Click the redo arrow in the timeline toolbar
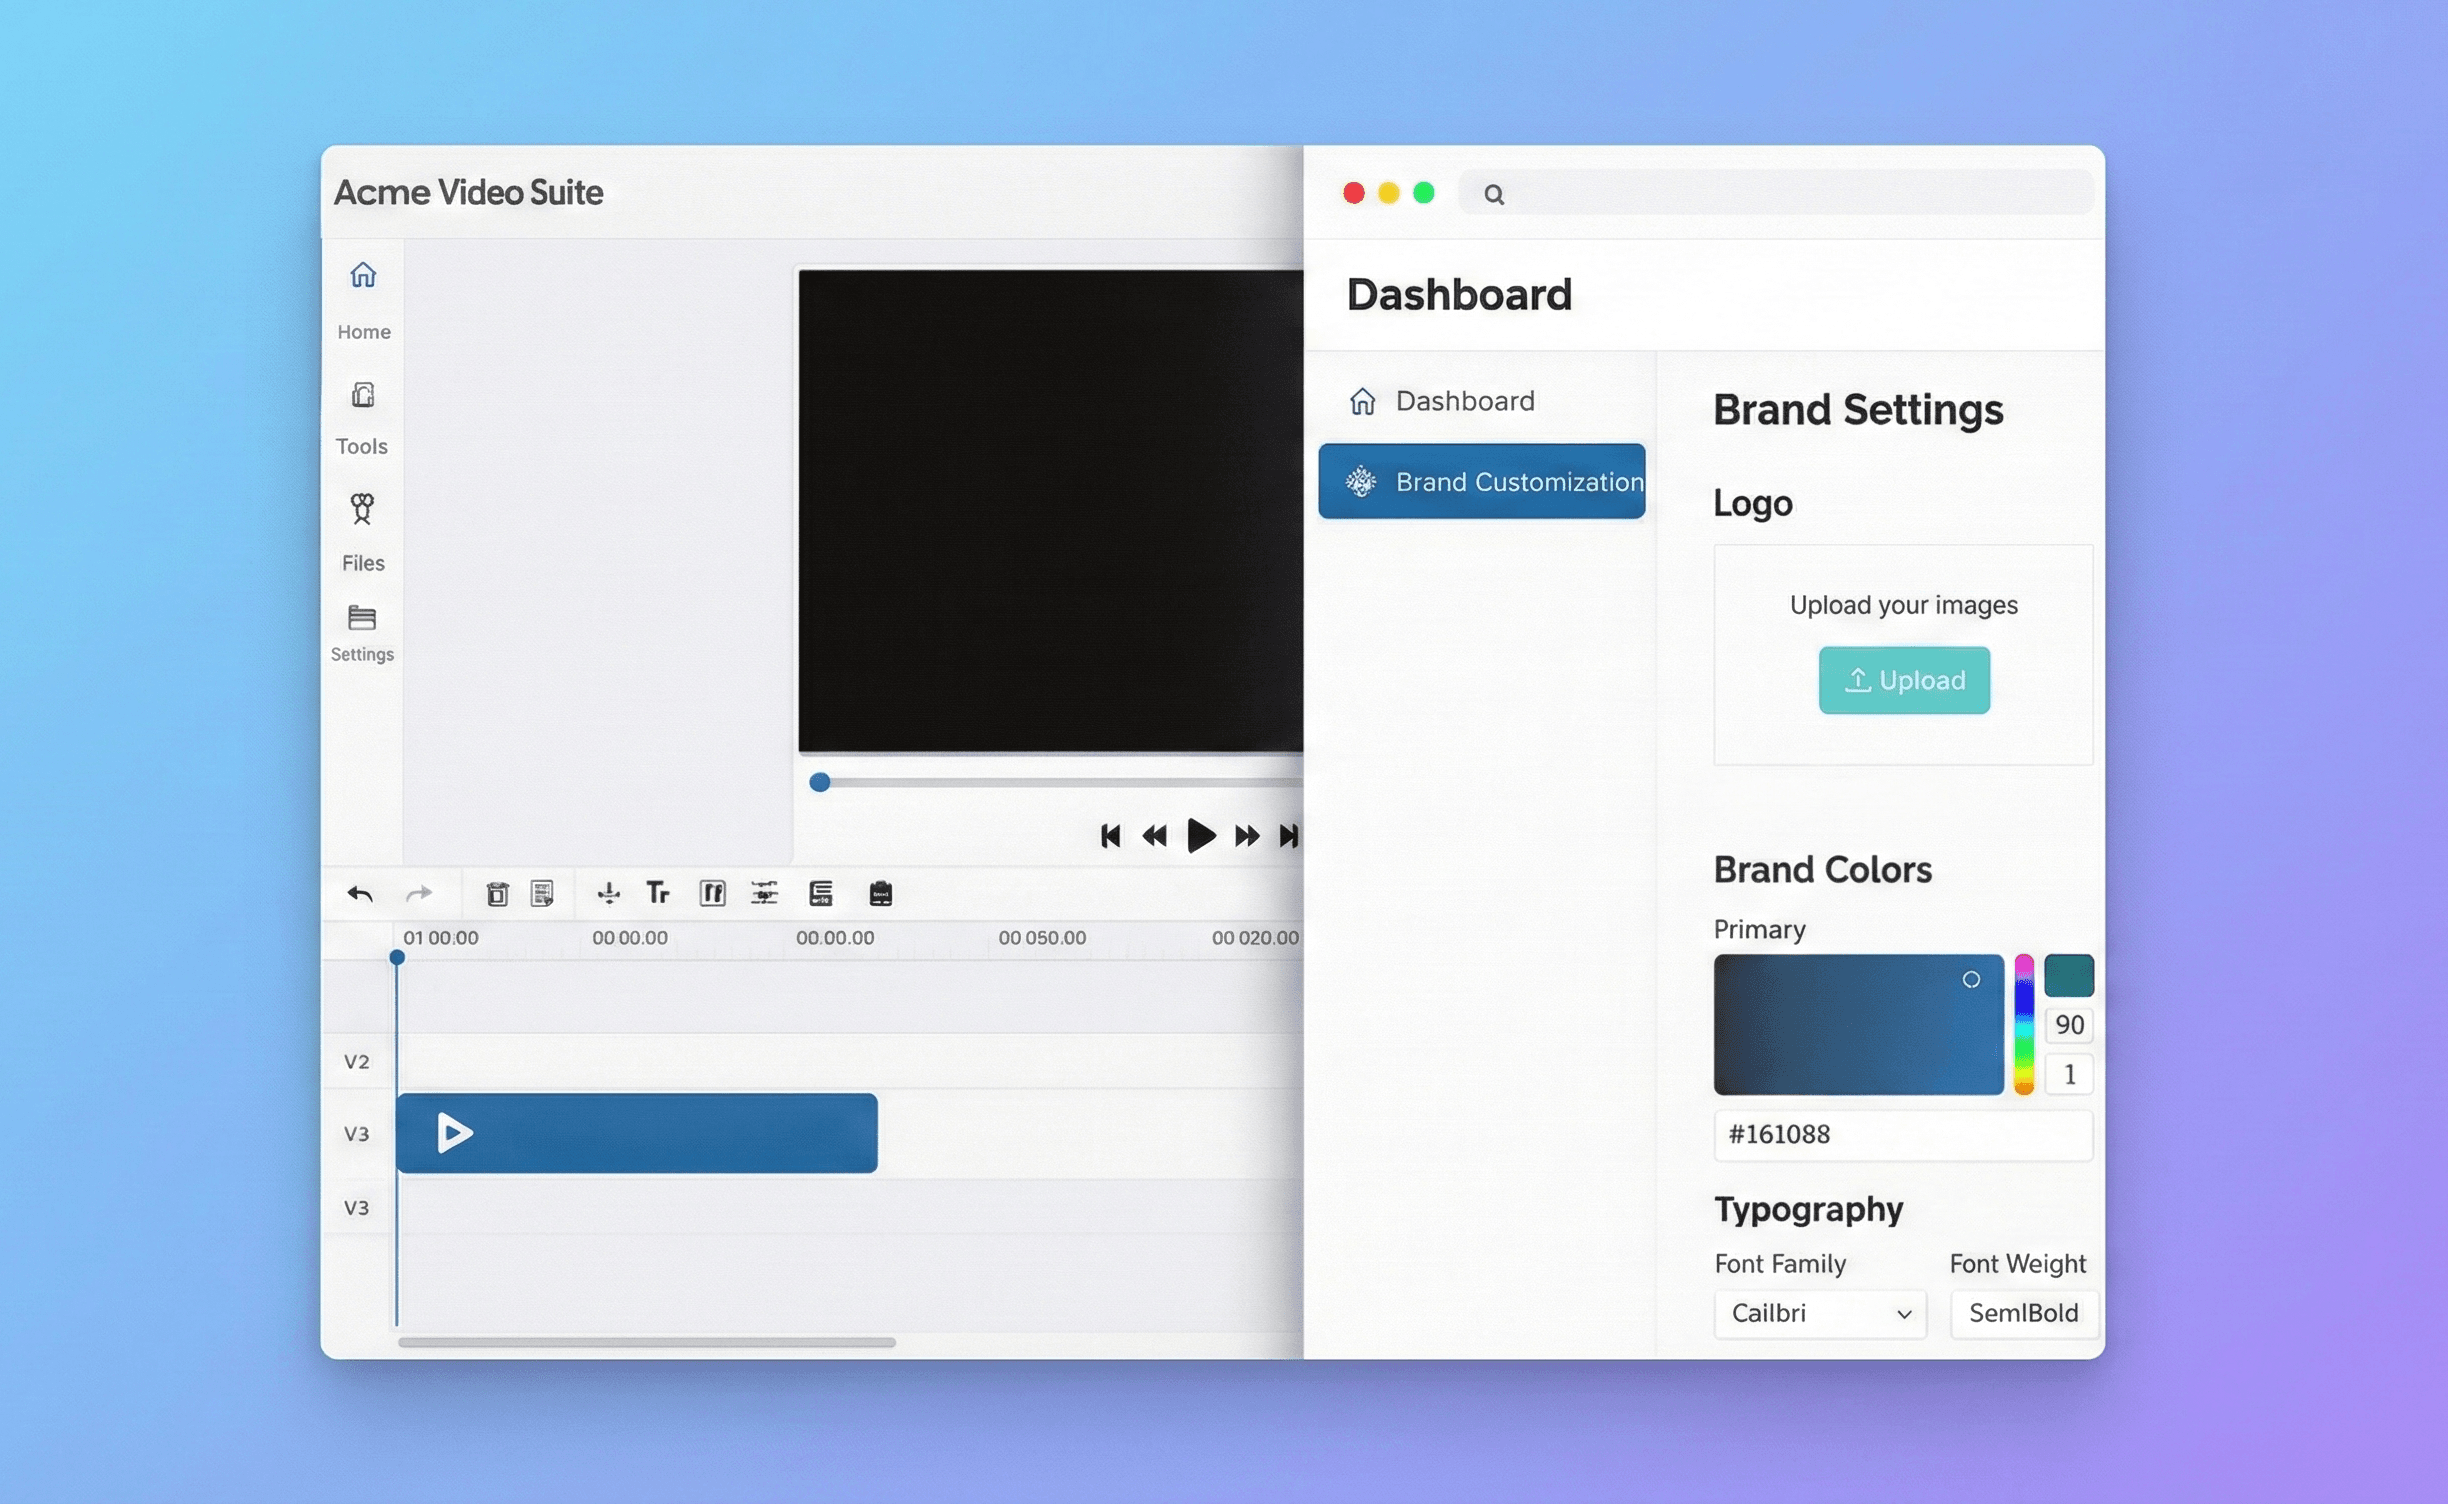The height and width of the screenshot is (1504, 2448). click(x=419, y=893)
